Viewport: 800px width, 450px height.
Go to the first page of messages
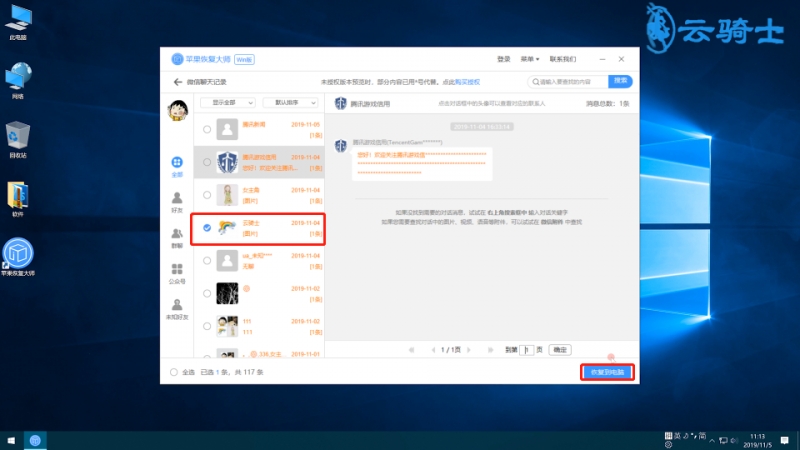(412, 350)
